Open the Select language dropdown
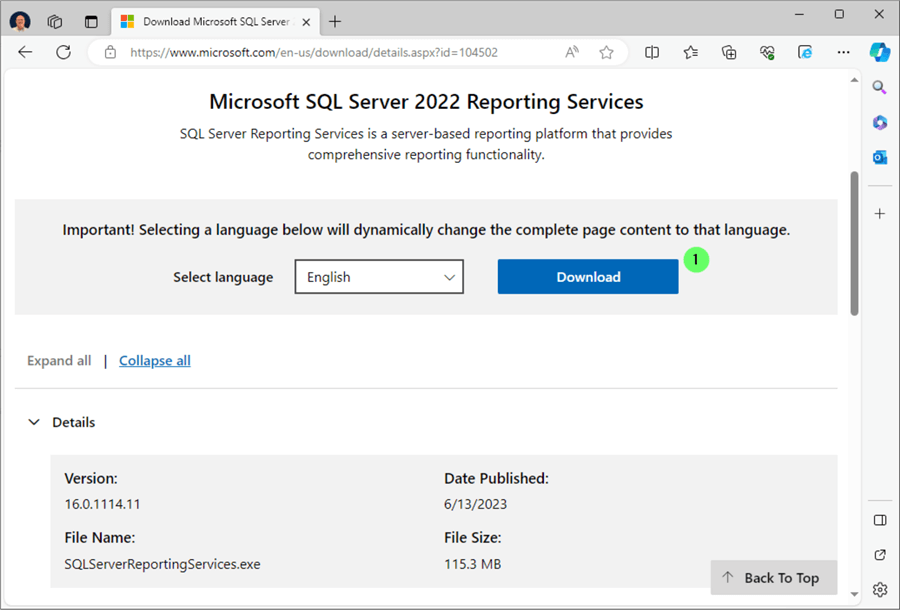The width and height of the screenshot is (900, 610). [379, 277]
